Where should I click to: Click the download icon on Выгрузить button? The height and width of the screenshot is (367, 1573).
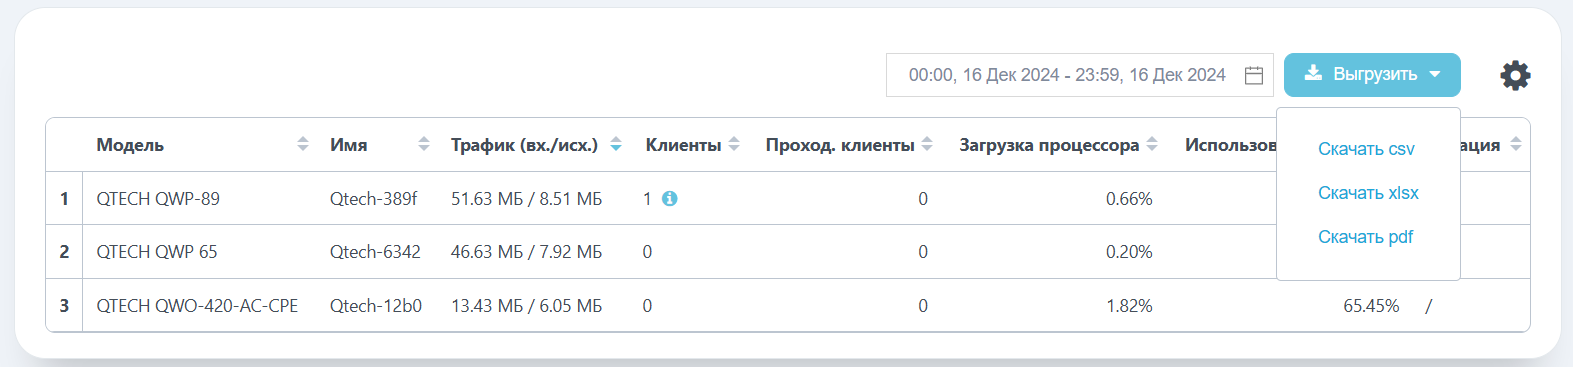[1313, 73]
